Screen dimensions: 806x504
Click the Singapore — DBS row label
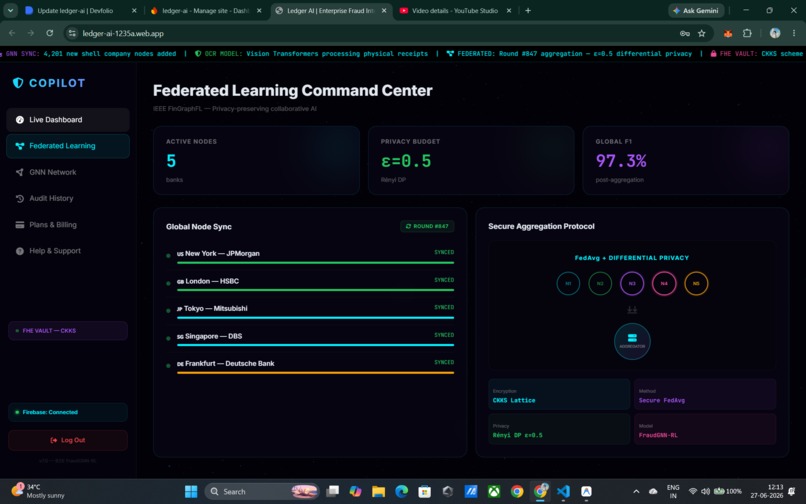209,336
